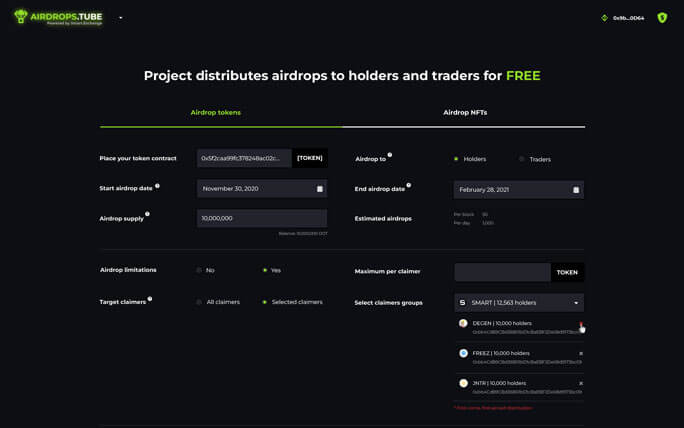Open info icon beside Start airdrop date
Screen dimensions: 684x428
tap(157, 186)
